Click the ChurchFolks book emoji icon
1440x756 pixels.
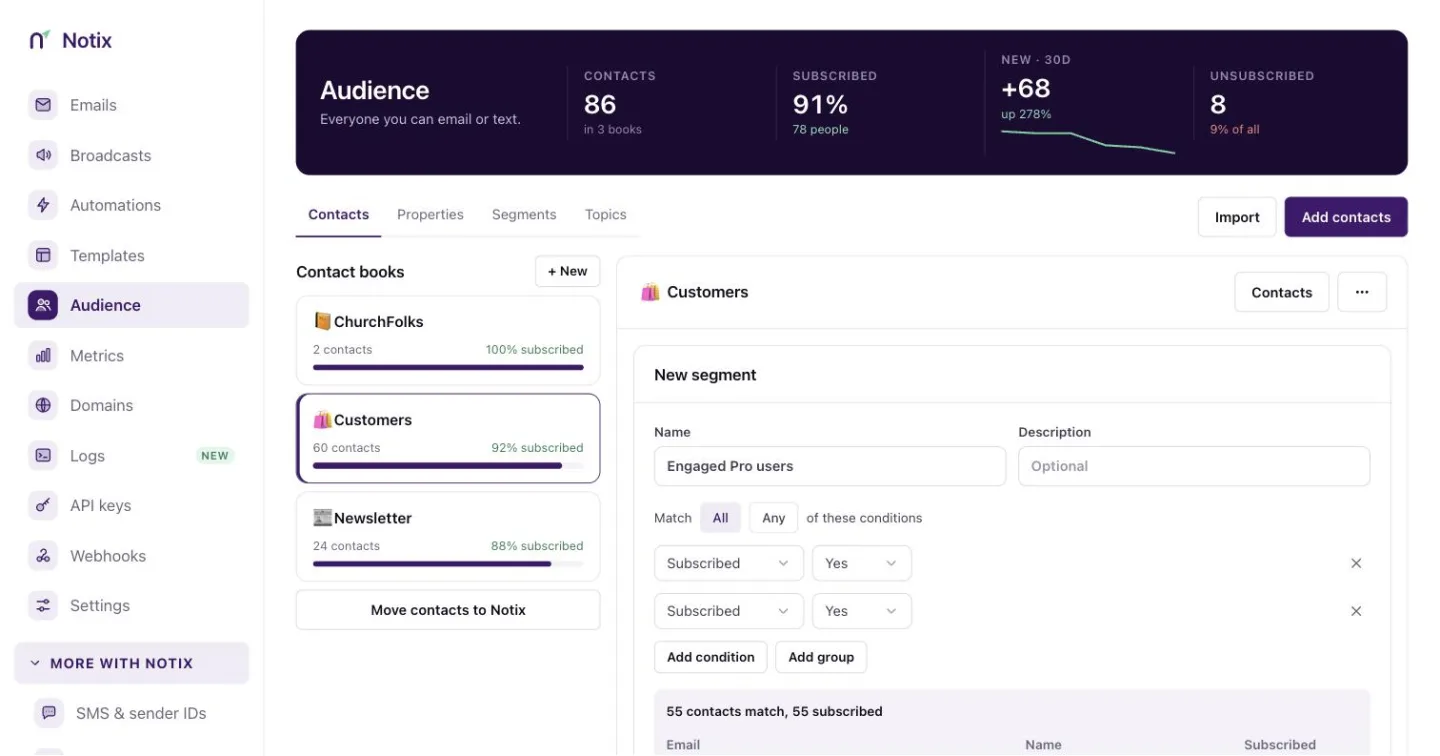coord(322,321)
